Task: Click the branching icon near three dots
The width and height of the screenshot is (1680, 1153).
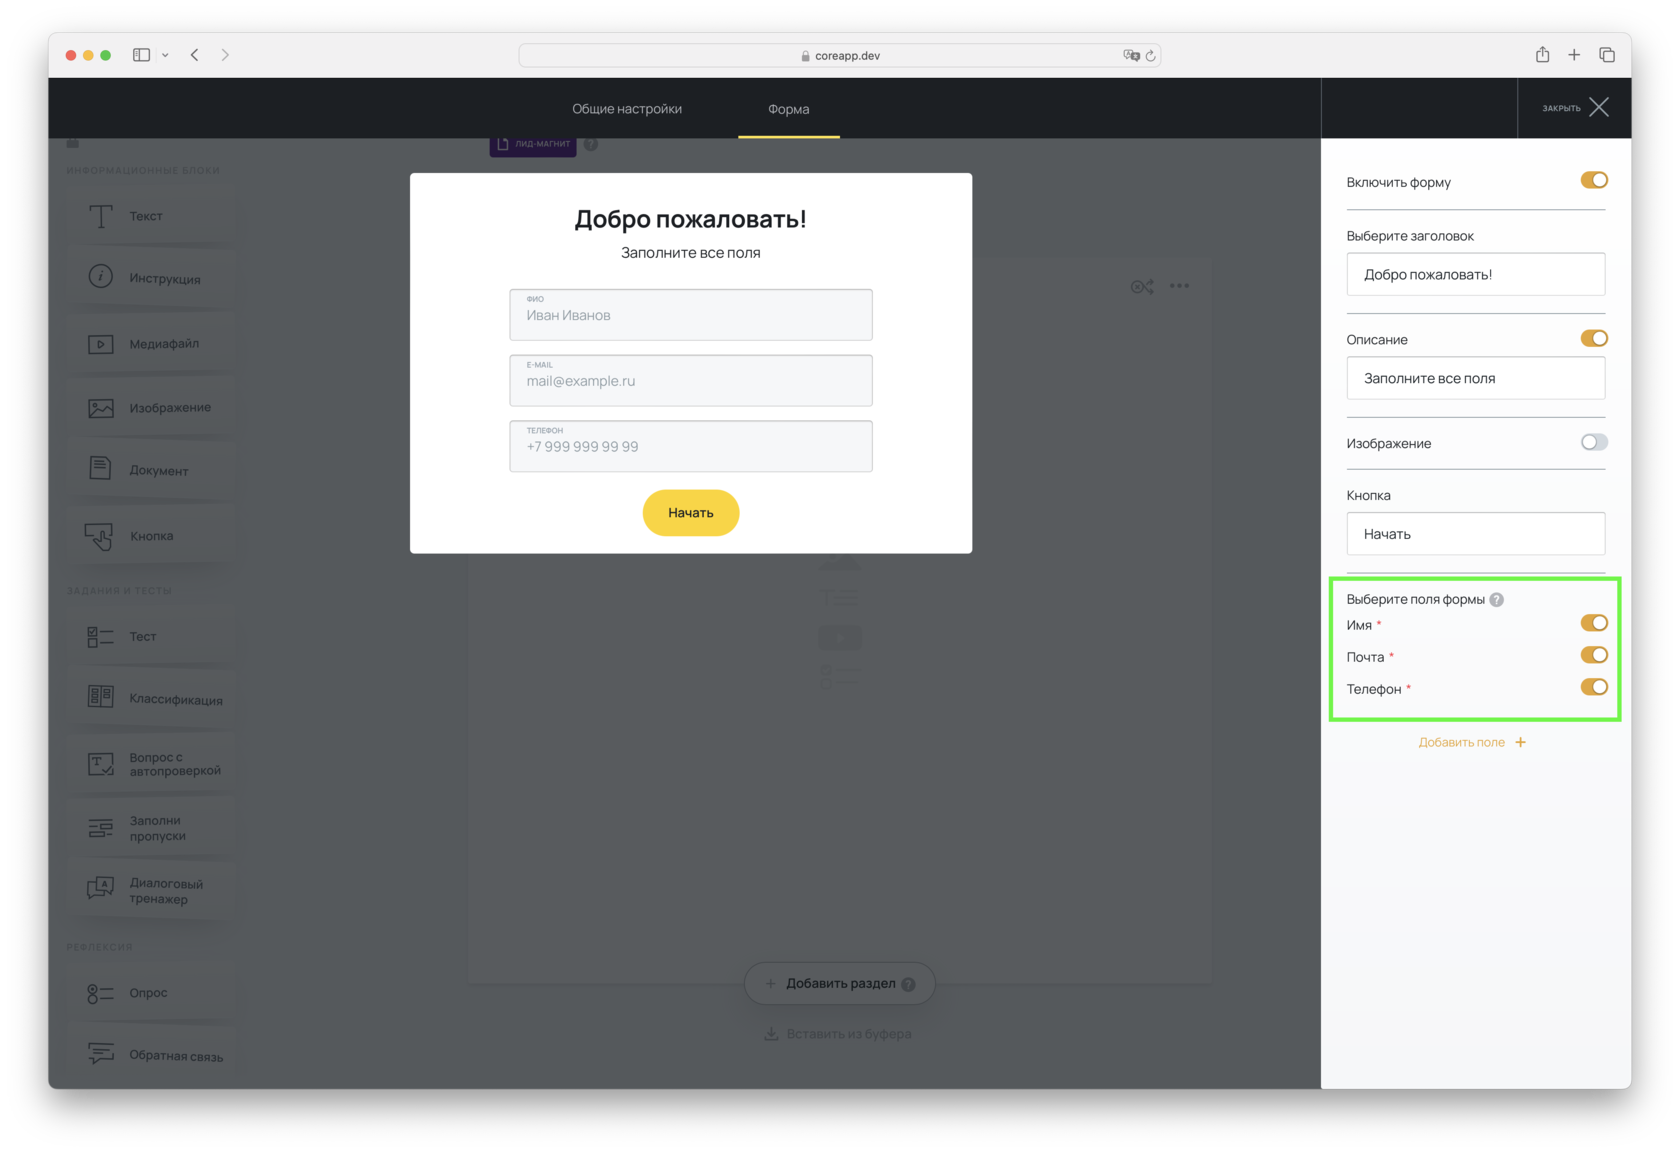Action: click(x=1142, y=287)
